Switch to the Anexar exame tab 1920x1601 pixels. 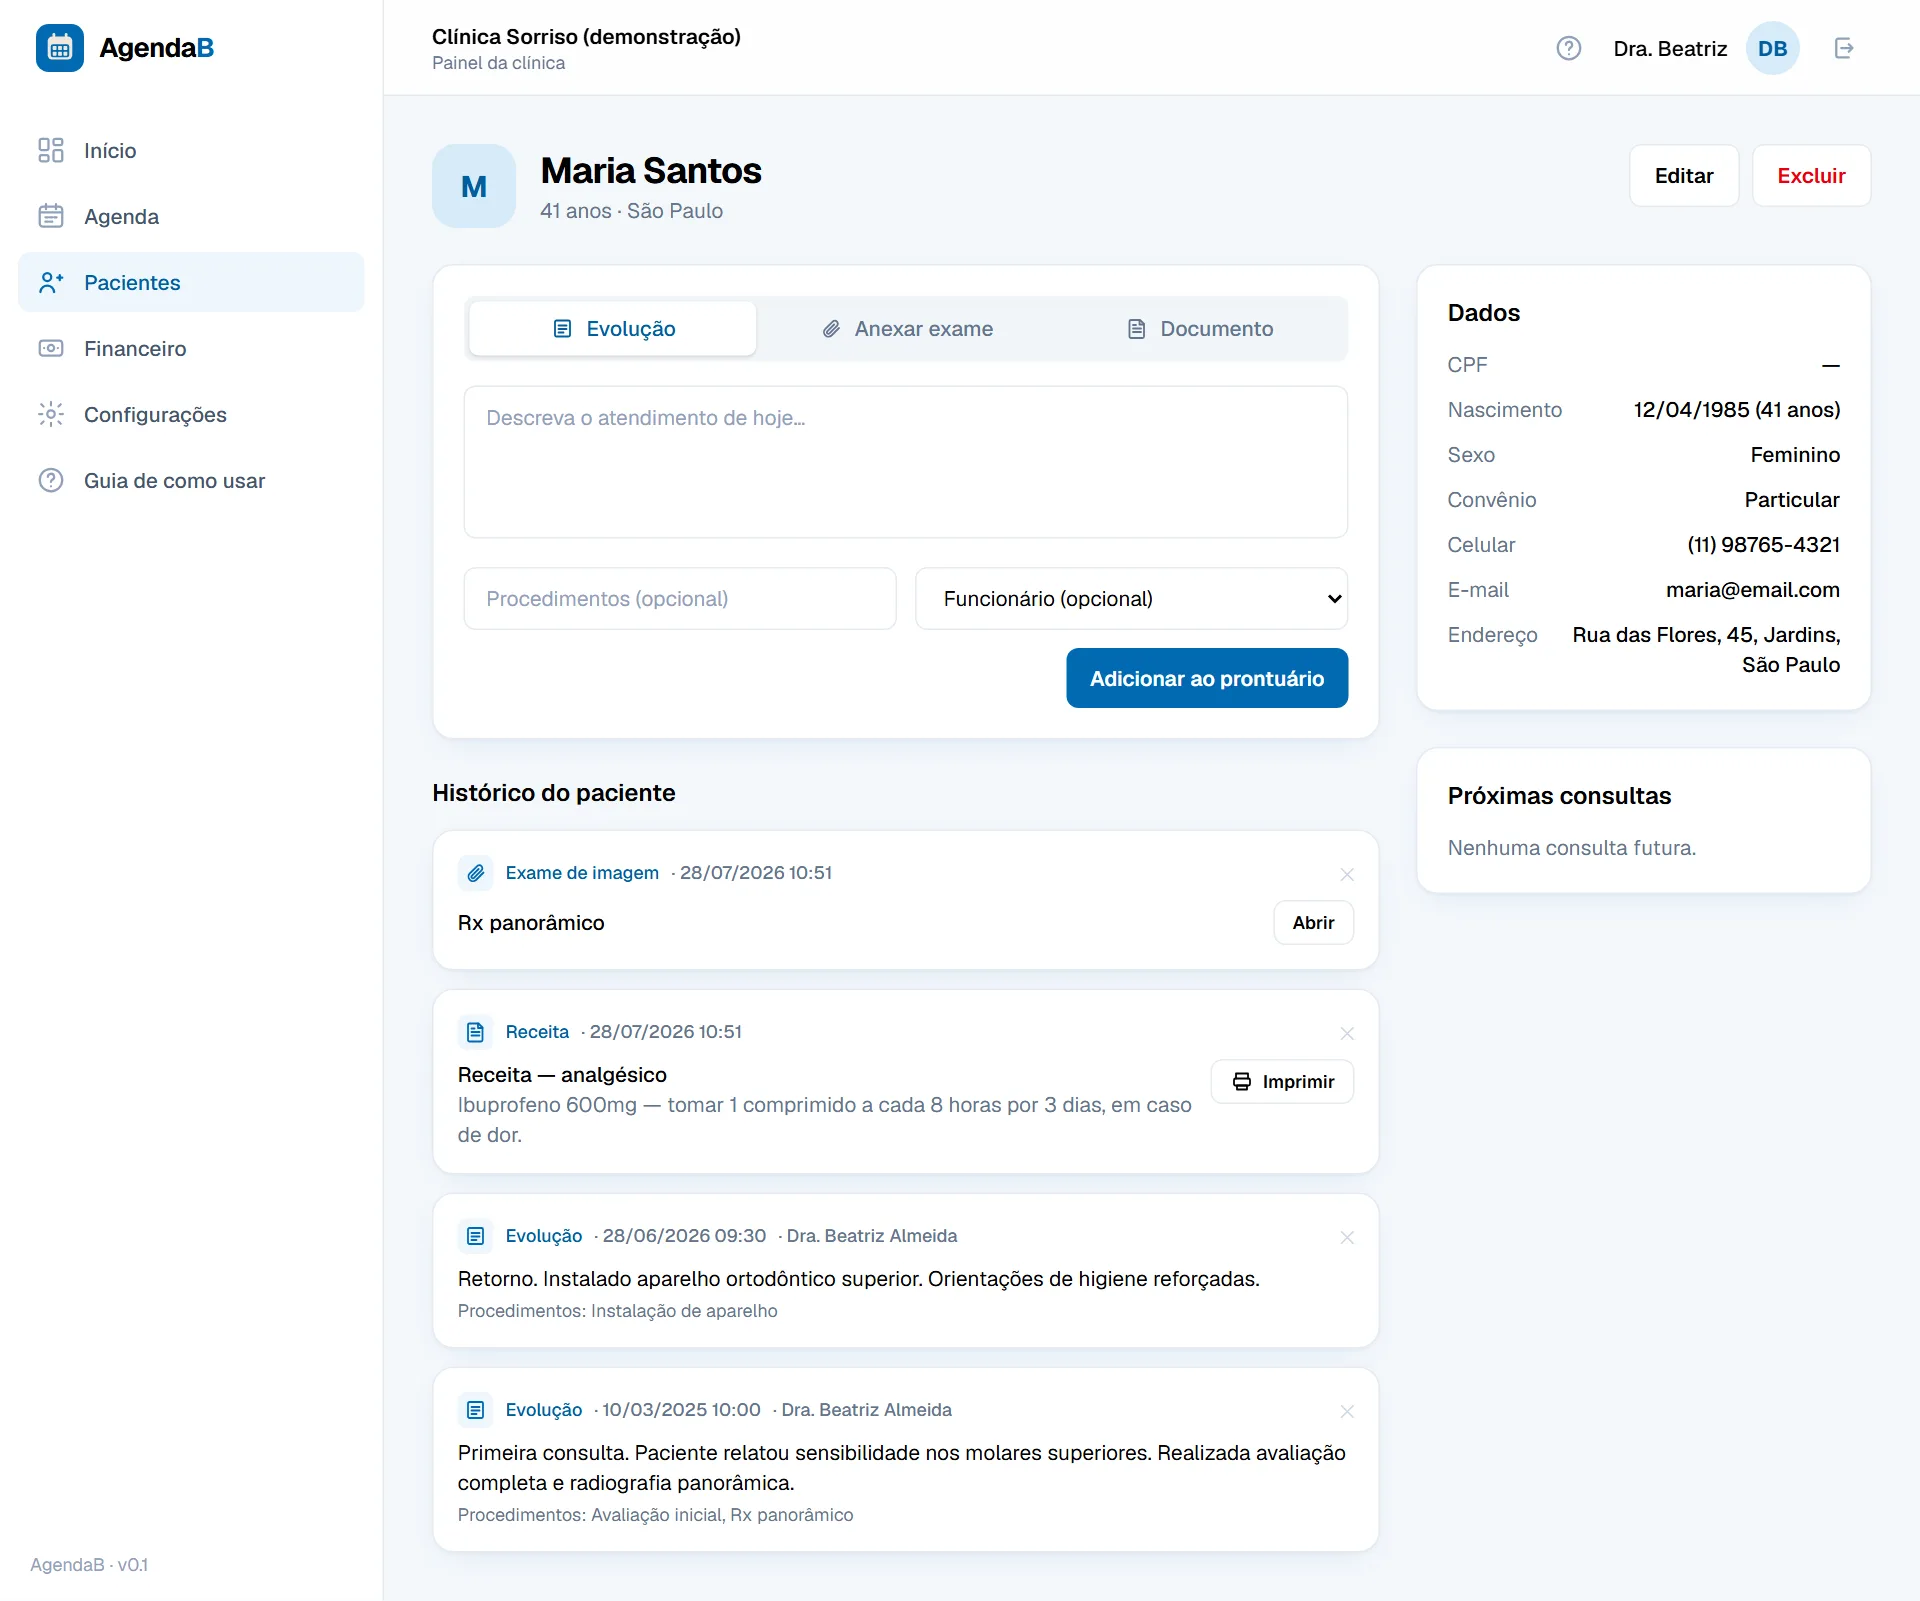[907, 329]
